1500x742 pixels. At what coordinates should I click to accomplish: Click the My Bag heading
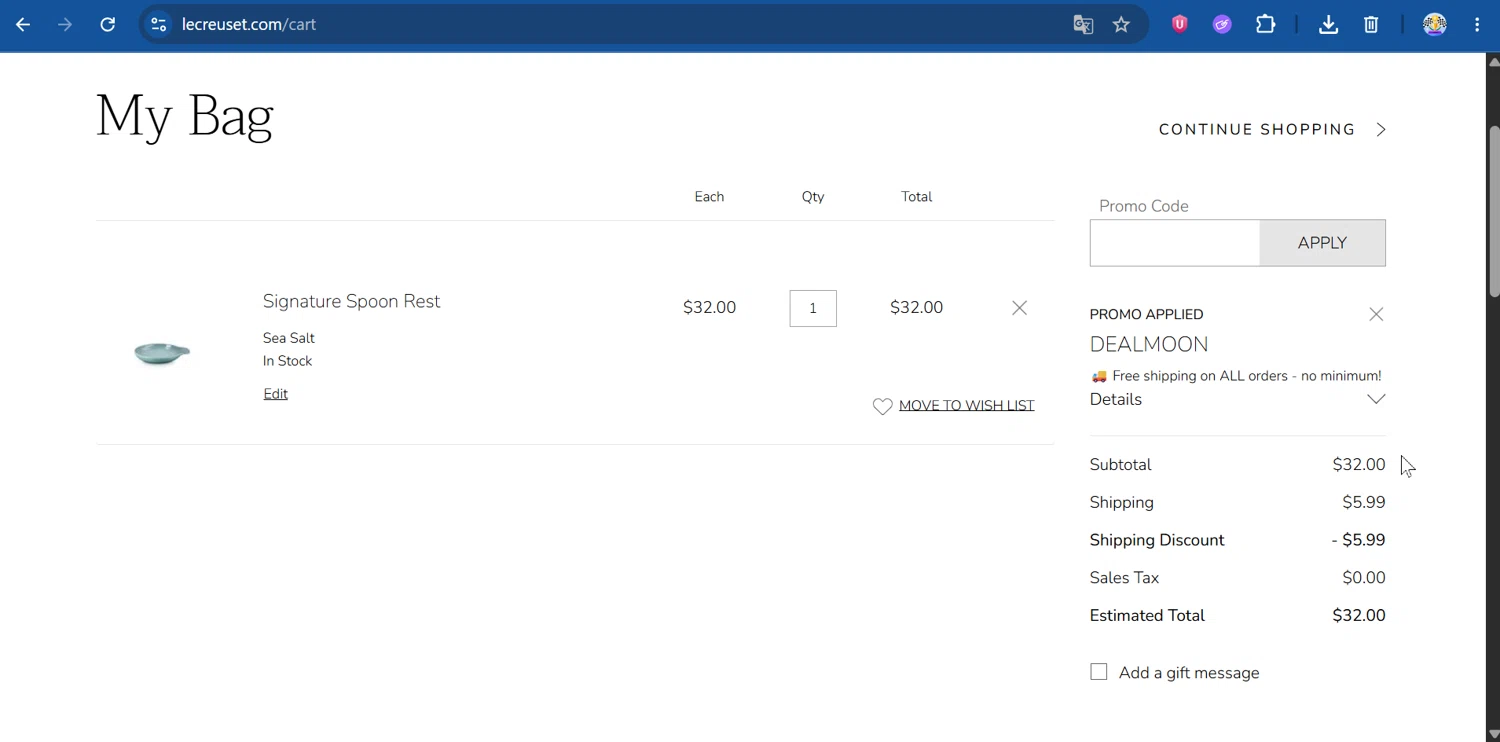pos(185,117)
